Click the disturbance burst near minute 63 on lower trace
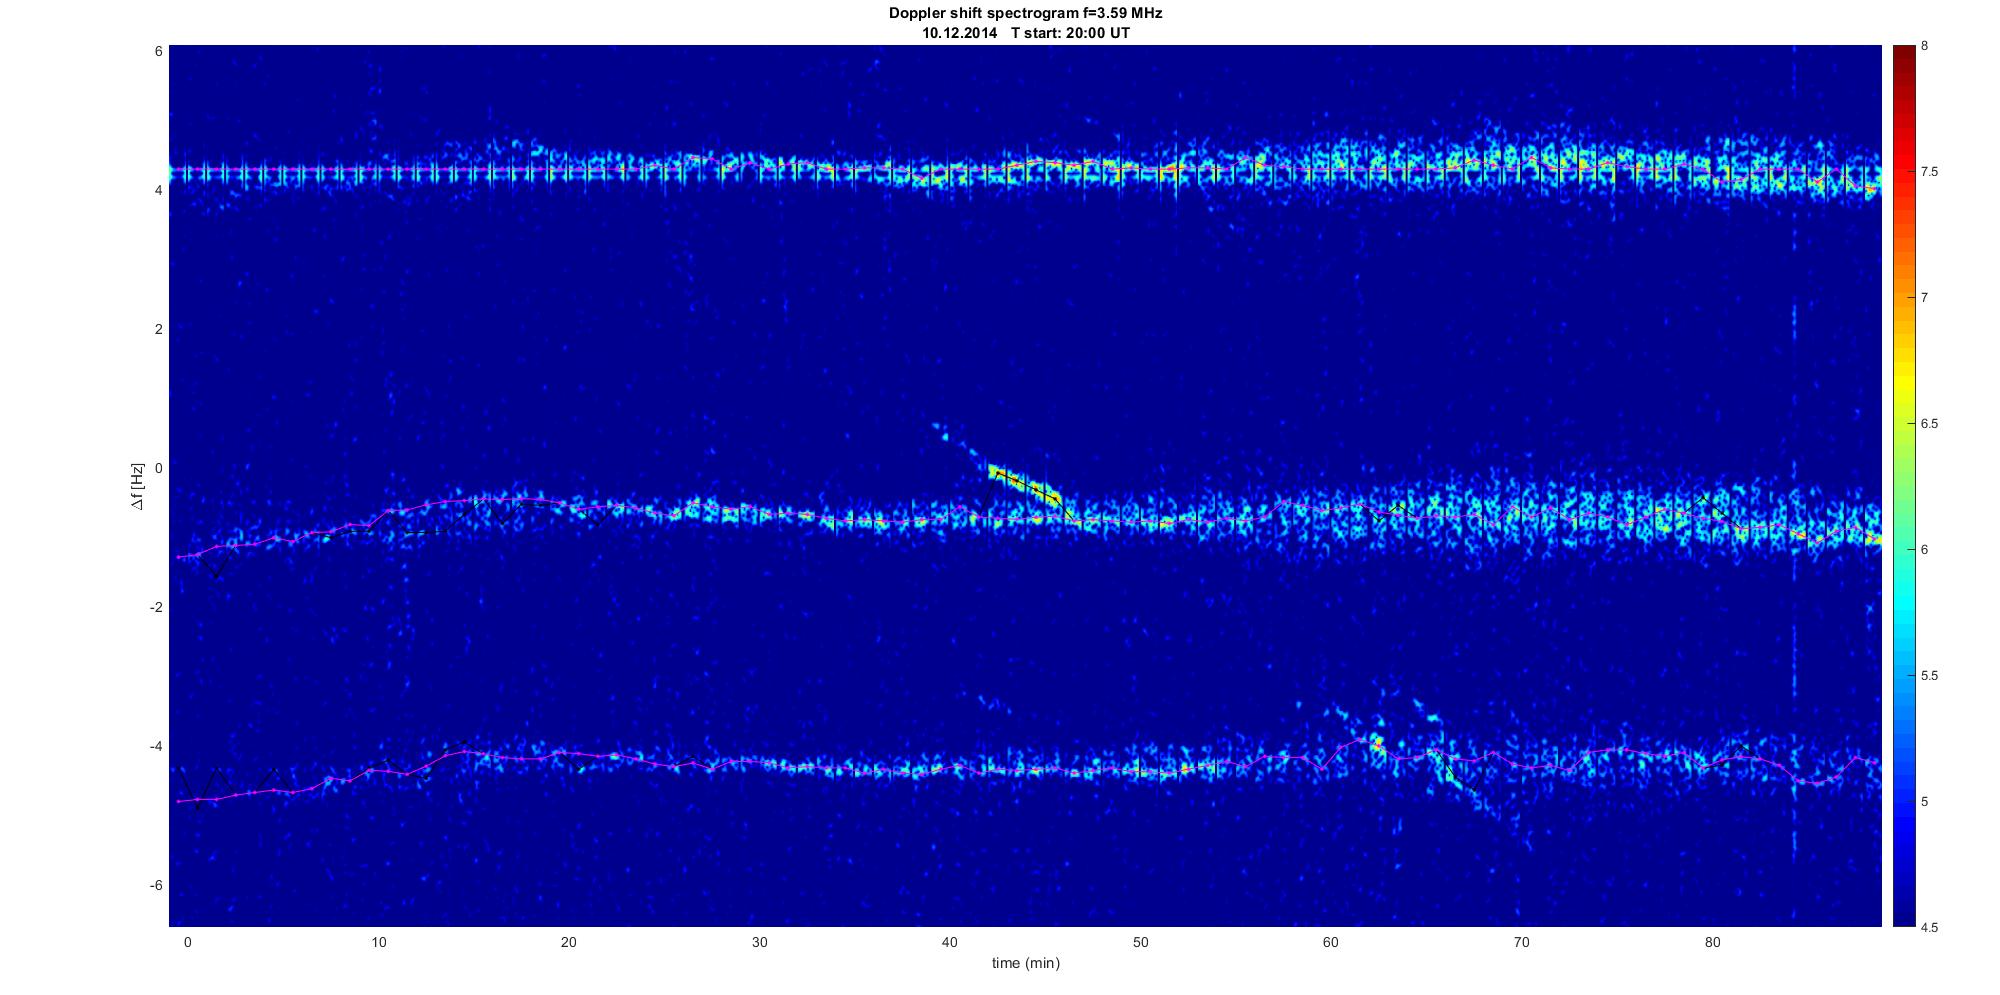This screenshot has height=995, width=2000. tap(1377, 742)
